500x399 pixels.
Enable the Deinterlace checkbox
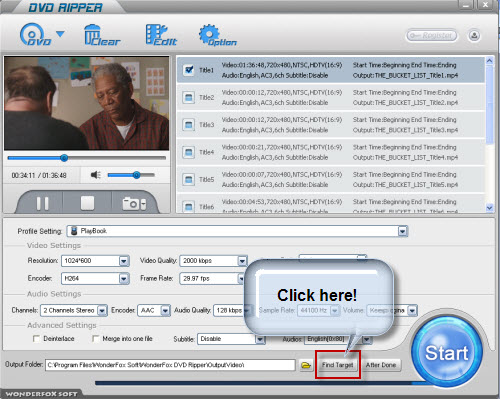pos(37,339)
